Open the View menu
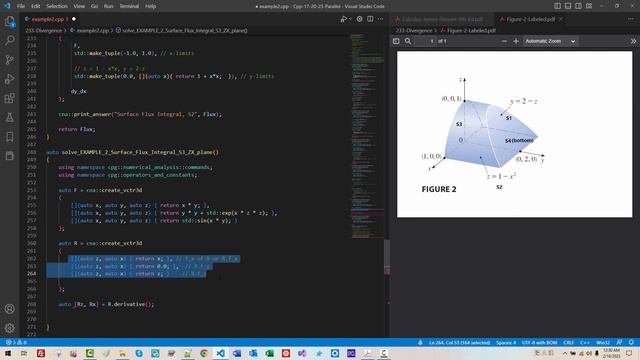 79,6
